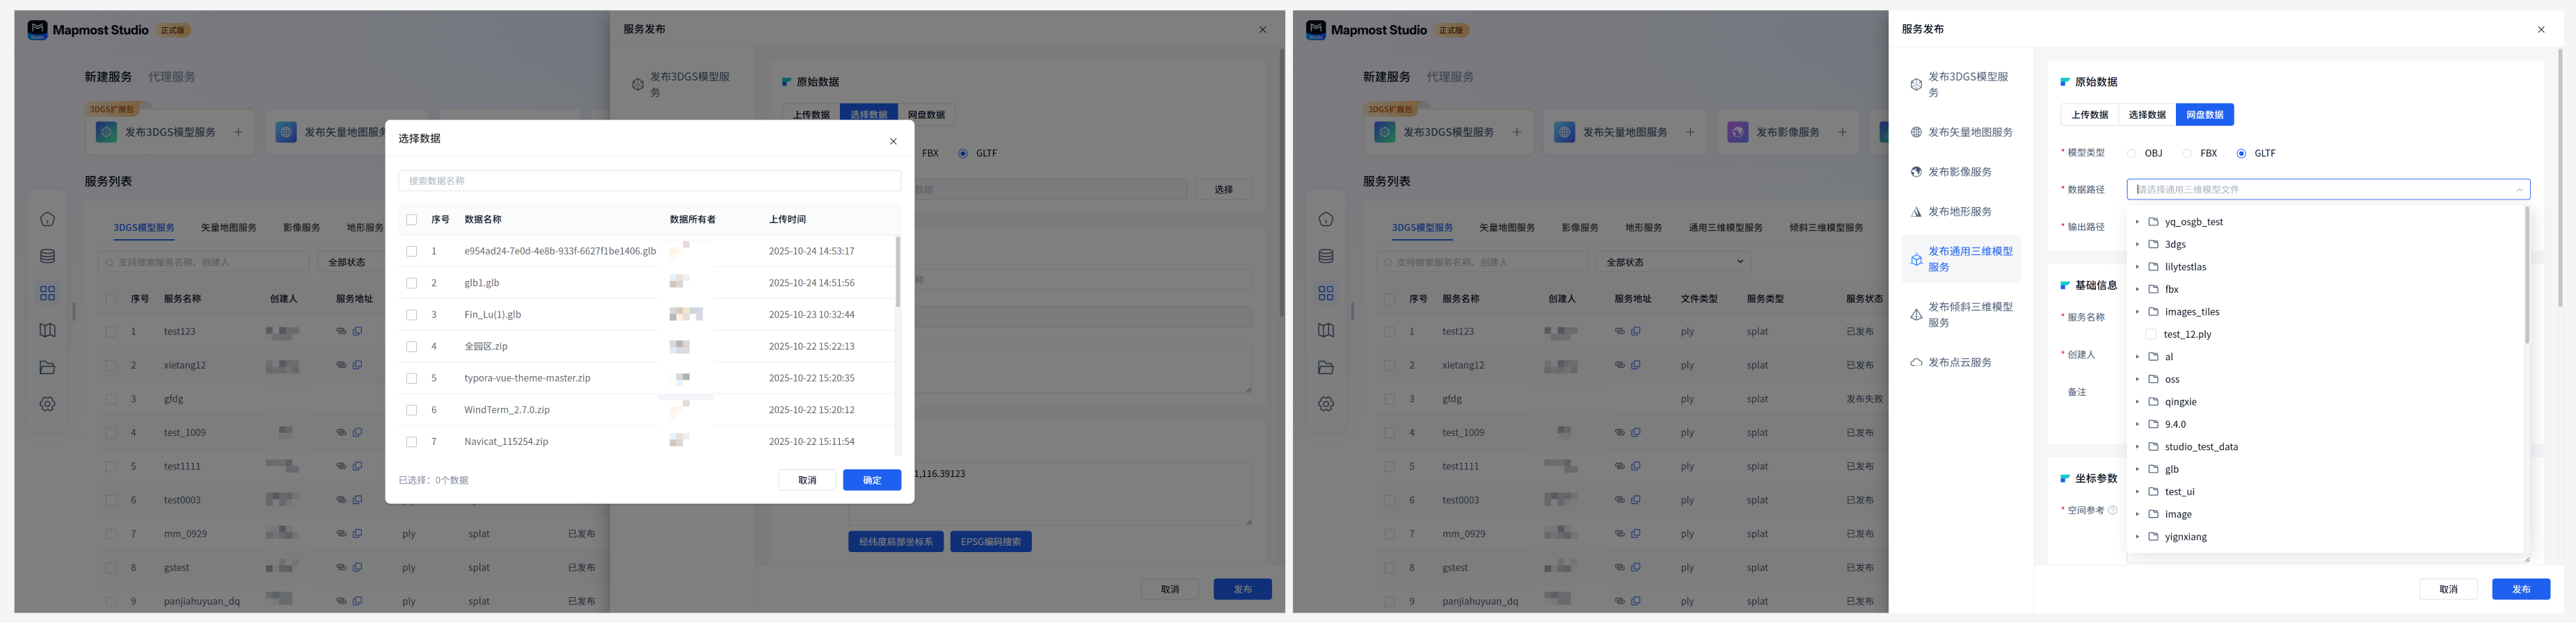Click the folder icon beside studio_test_data

pos(2153,447)
